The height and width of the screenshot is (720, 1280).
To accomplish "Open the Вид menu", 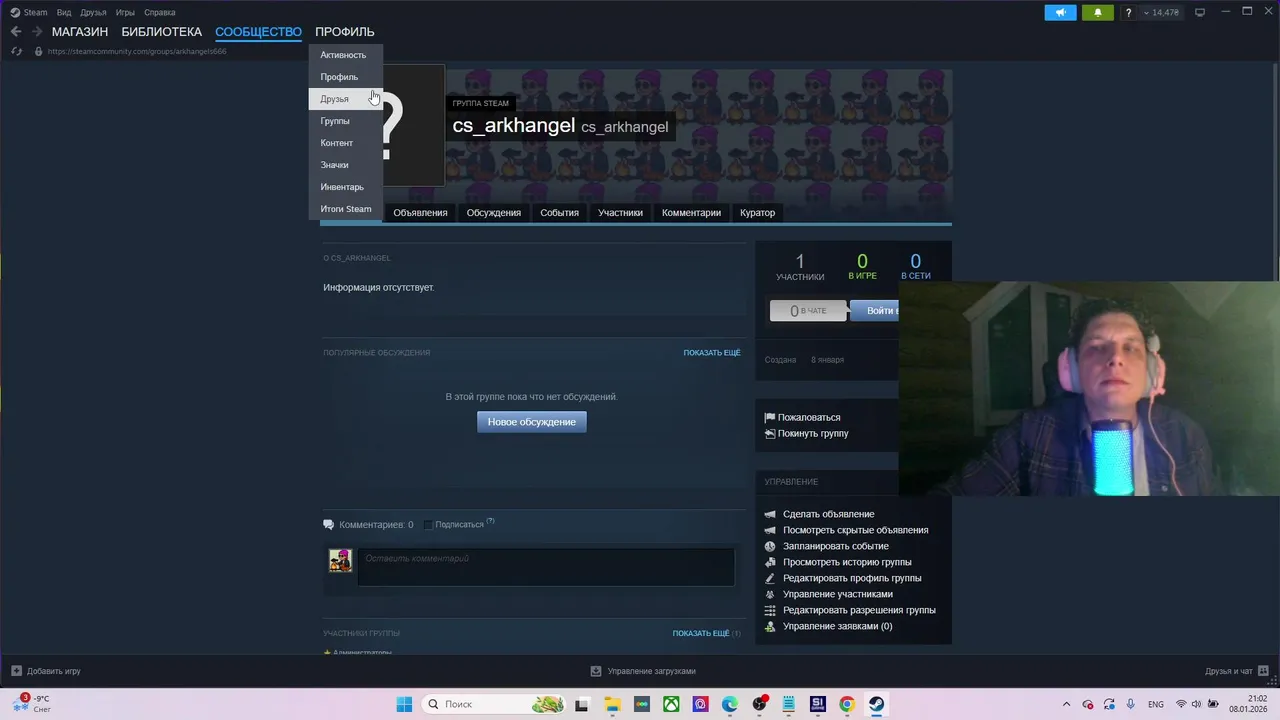I will (x=64, y=12).
